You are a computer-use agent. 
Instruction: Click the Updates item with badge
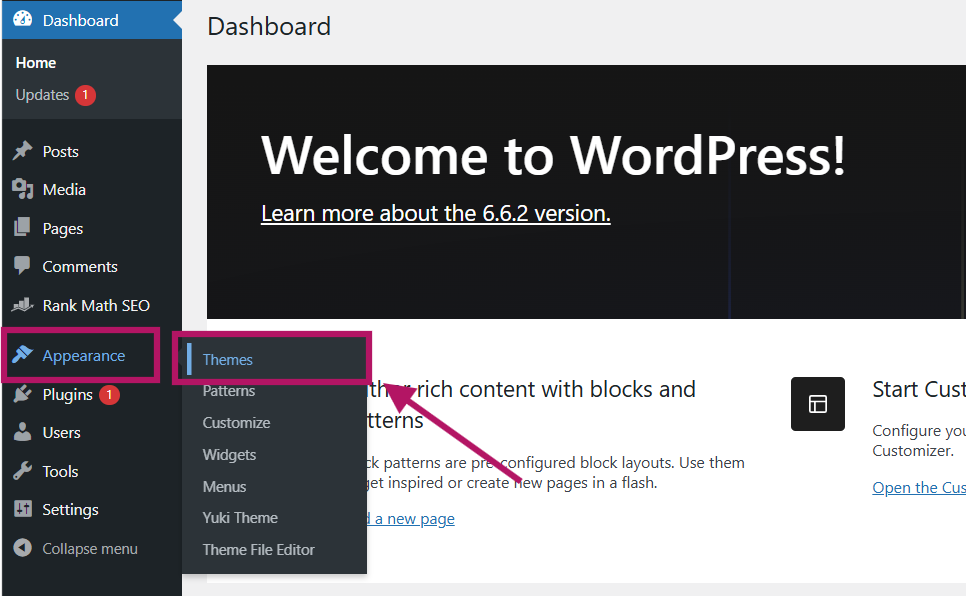pyautogui.click(x=55, y=95)
